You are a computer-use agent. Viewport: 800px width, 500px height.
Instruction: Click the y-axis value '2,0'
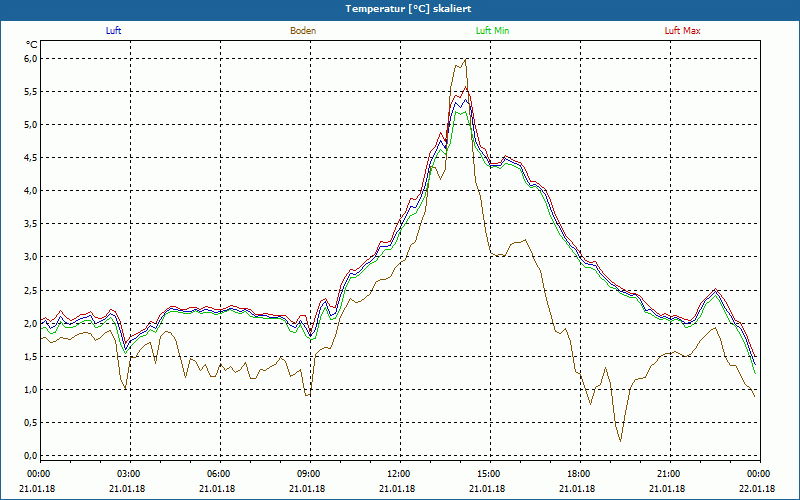coord(31,323)
